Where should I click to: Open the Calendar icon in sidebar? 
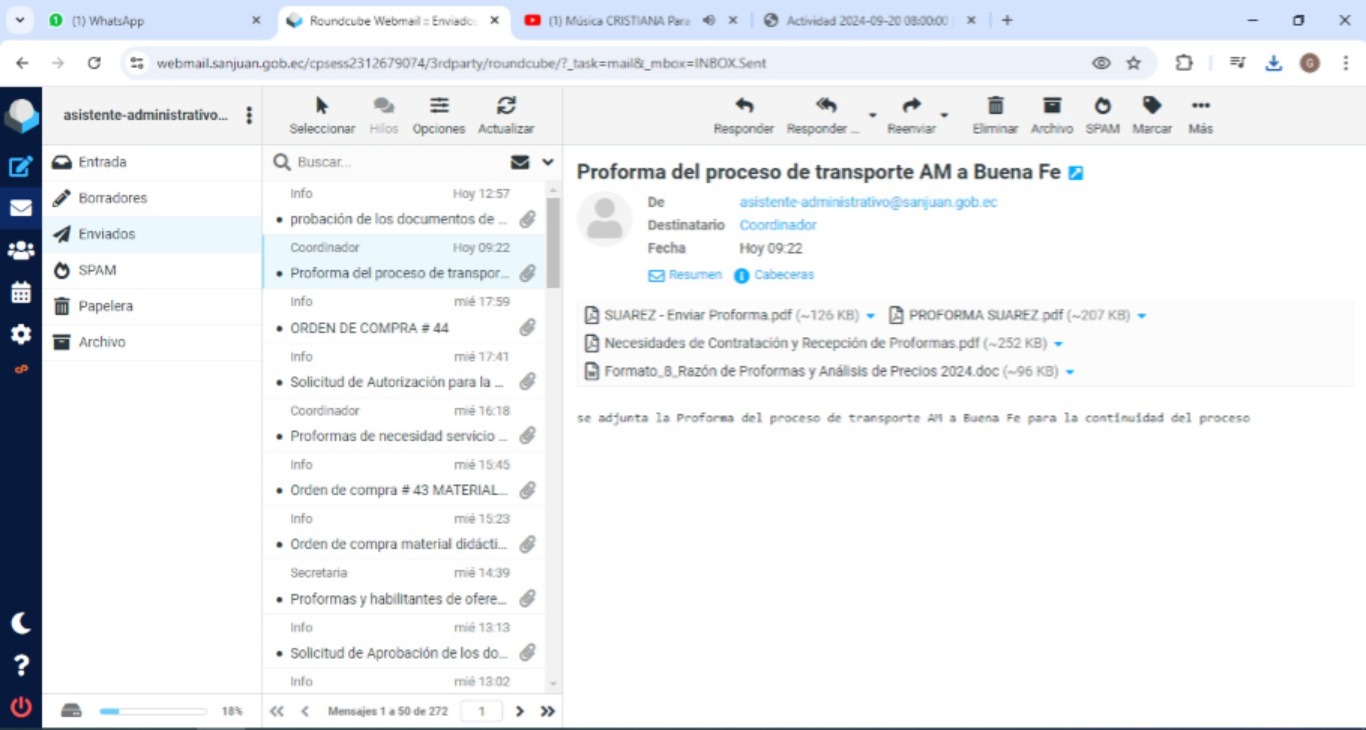(x=20, y=293)
